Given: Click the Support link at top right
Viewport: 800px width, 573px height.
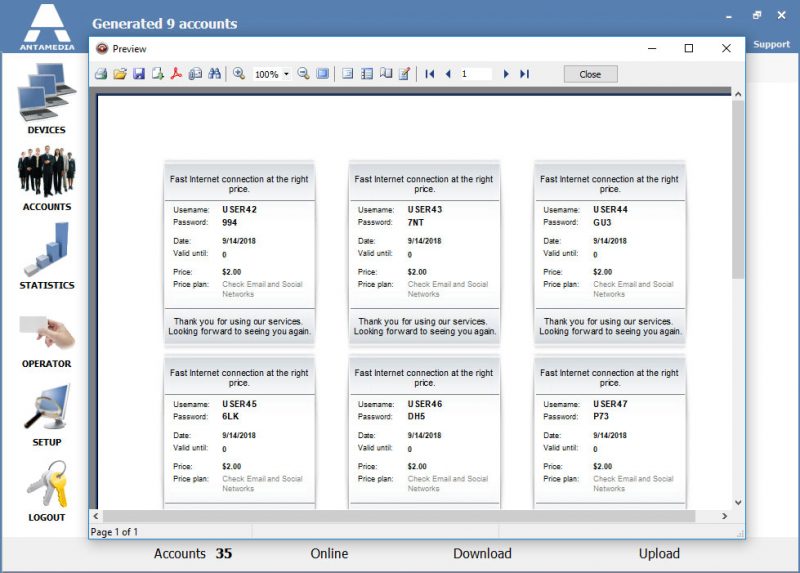Looking at the screenshot, I should tap(771, 44).
